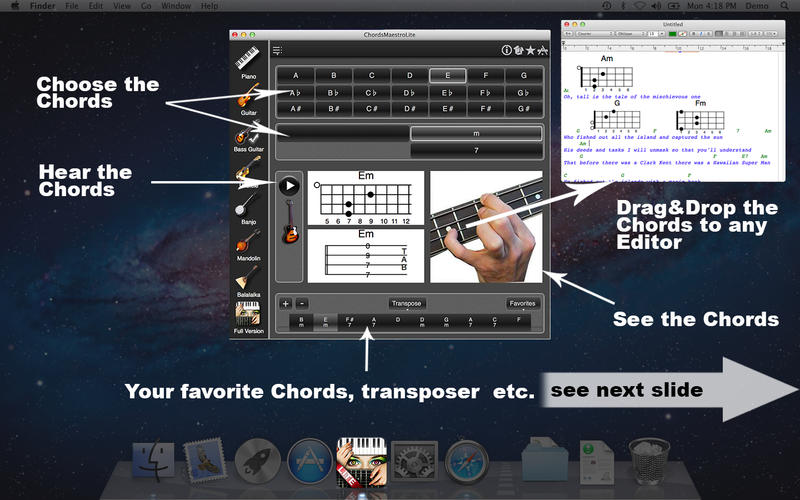
Task: Select root note F sharp
Action: pos(485,109)
